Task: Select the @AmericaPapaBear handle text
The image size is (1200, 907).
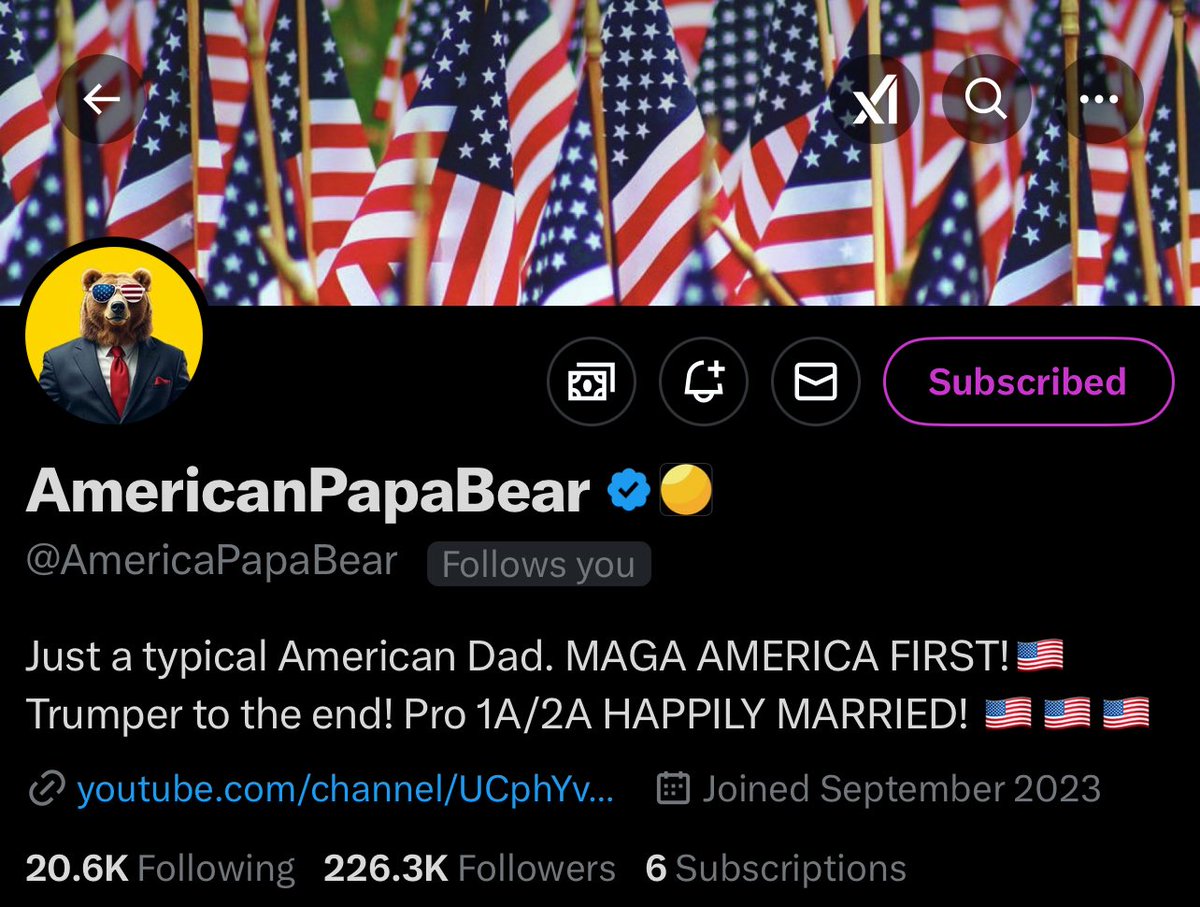Action: tap(212, 562)
